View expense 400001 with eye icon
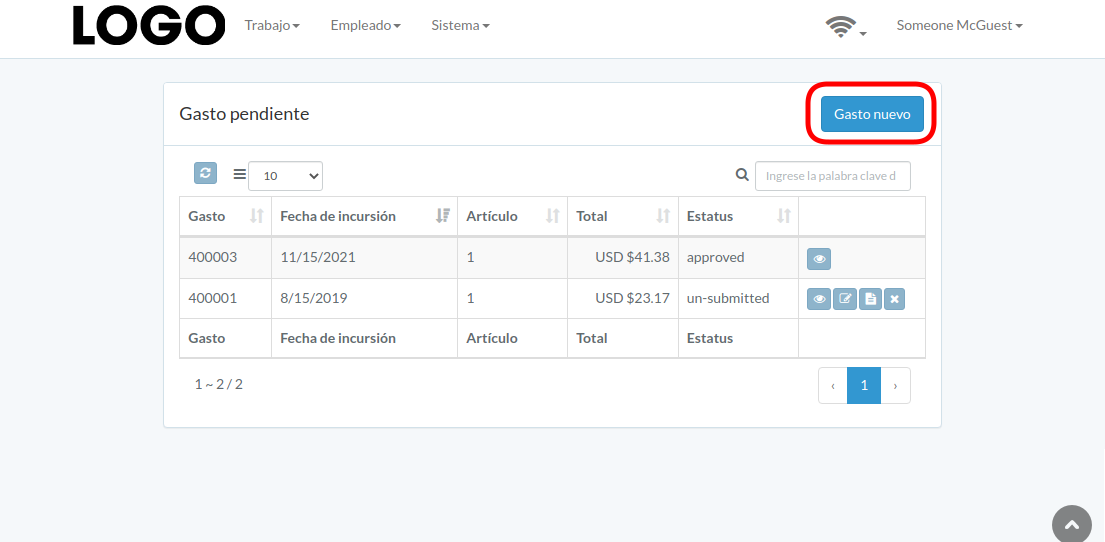 point(819,300)
